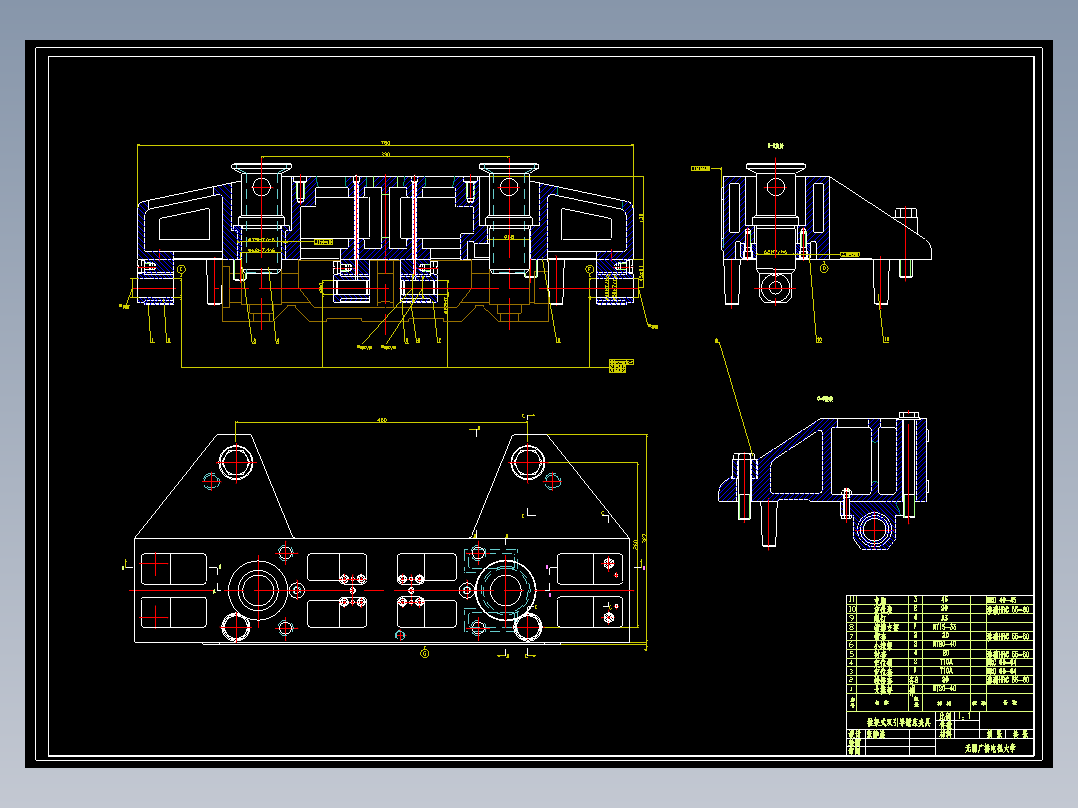Click datum circle F on front view

(589, 270)
